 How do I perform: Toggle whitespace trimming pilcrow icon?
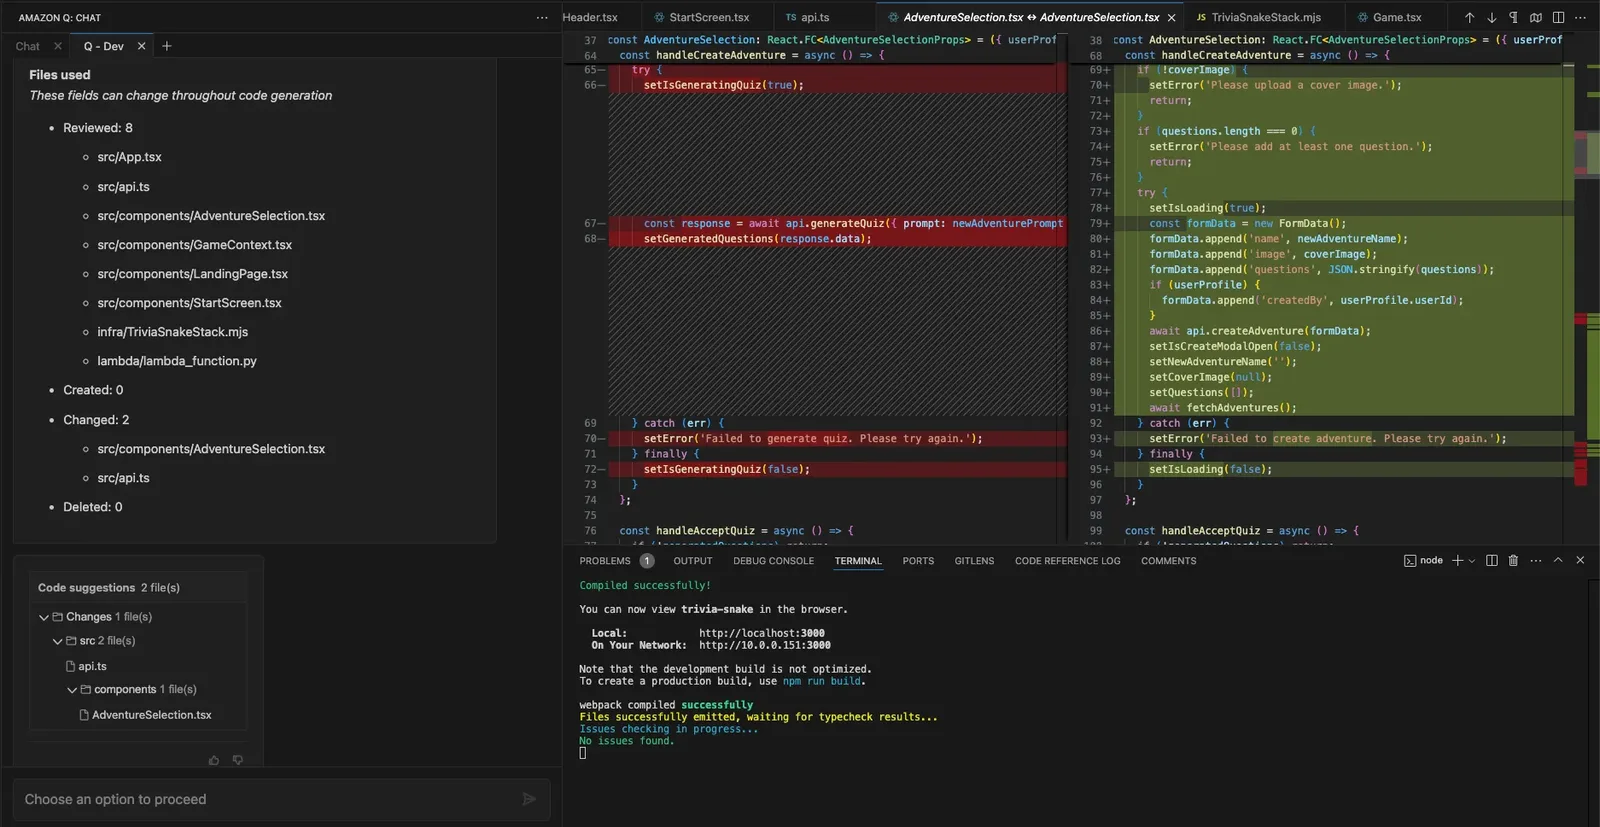click(x=1513, y=17)
